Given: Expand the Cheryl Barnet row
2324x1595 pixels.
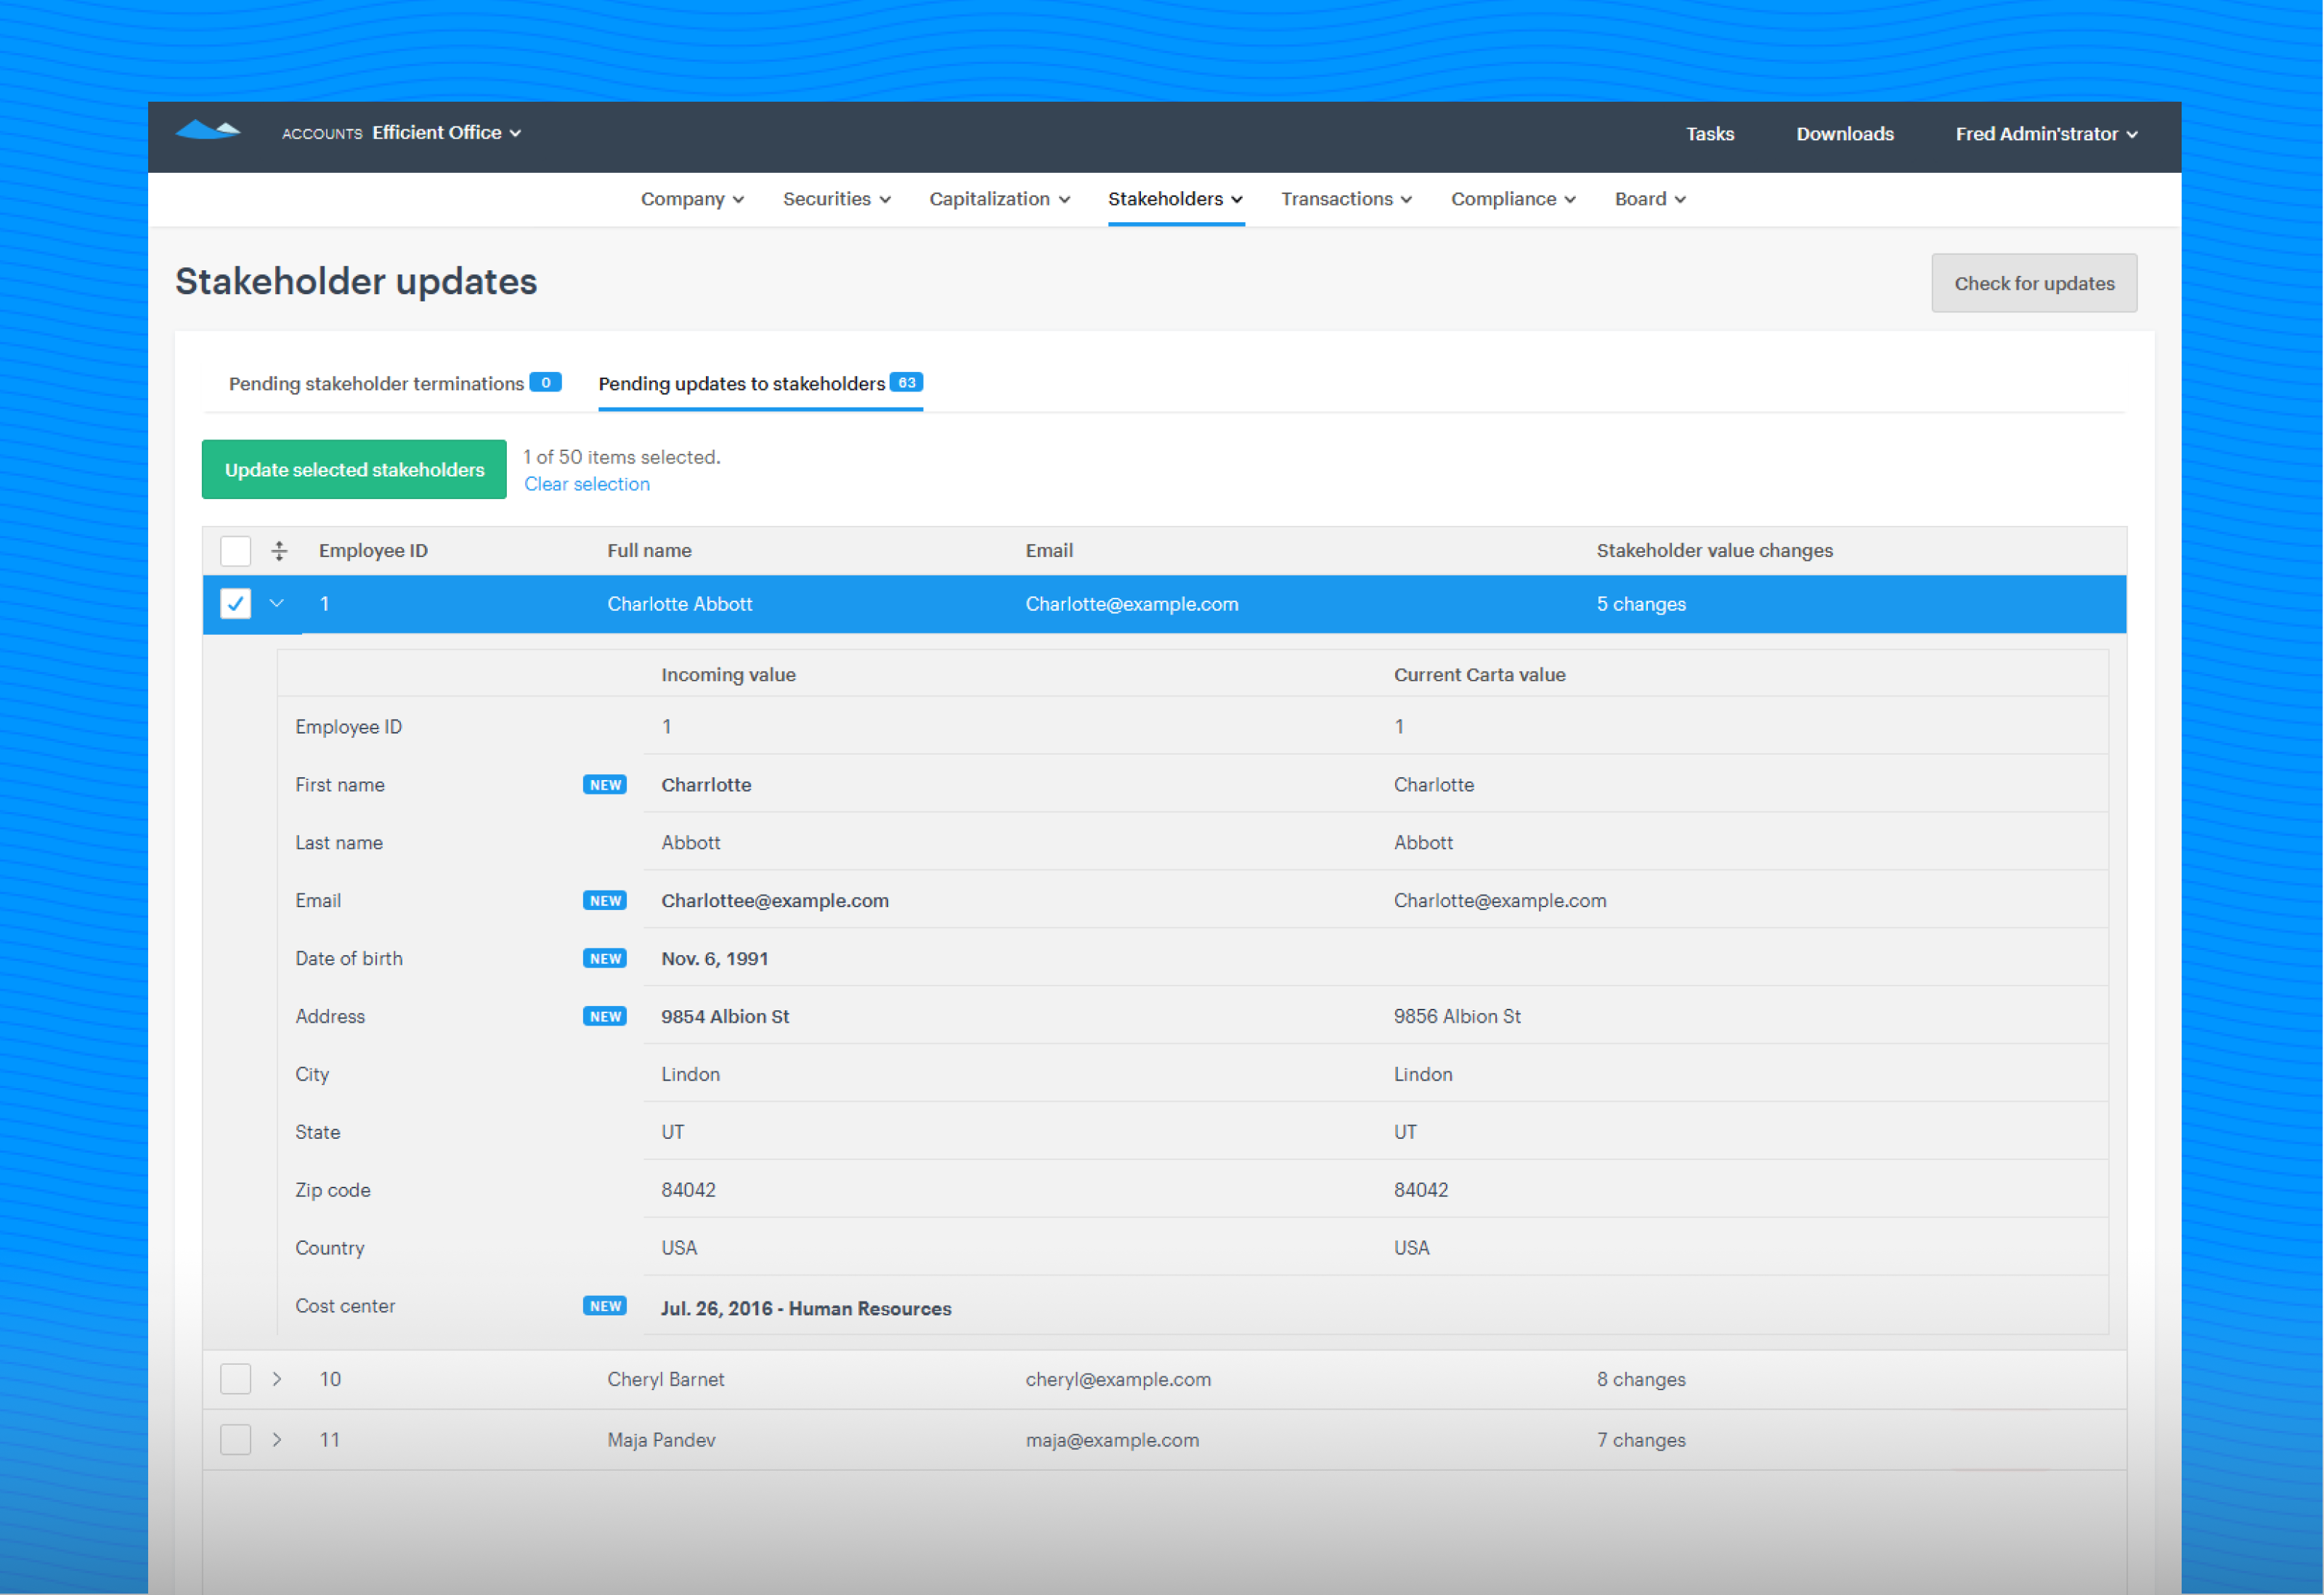Looking at the screenshot, I should [277, 1380].
